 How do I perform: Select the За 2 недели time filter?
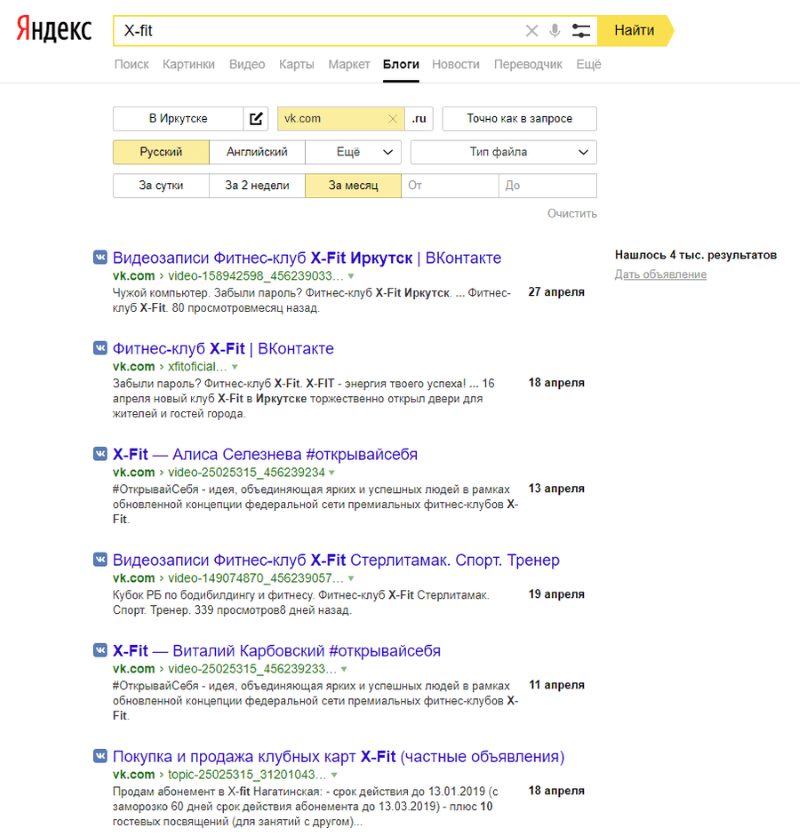pyautogui.click(x=257, y=186)
